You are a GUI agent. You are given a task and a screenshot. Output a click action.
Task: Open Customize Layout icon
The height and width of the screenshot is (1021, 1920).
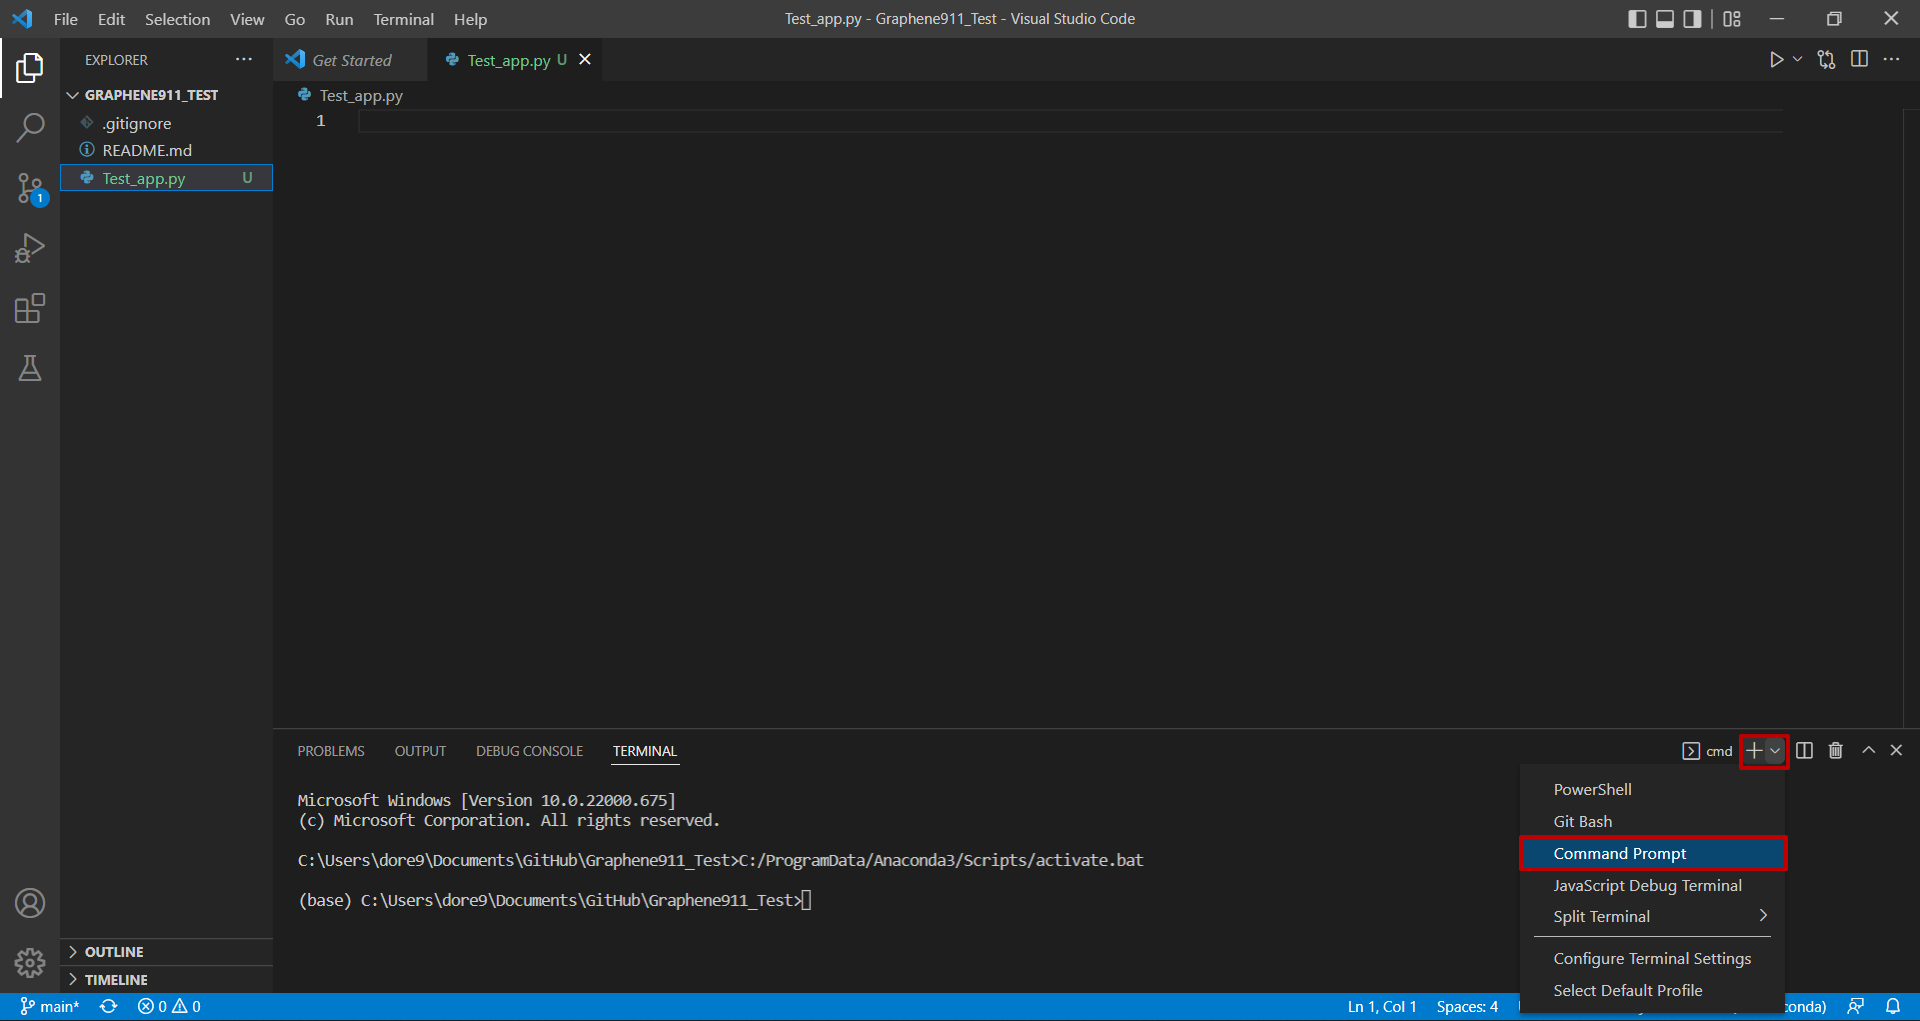pos(1732,19)
